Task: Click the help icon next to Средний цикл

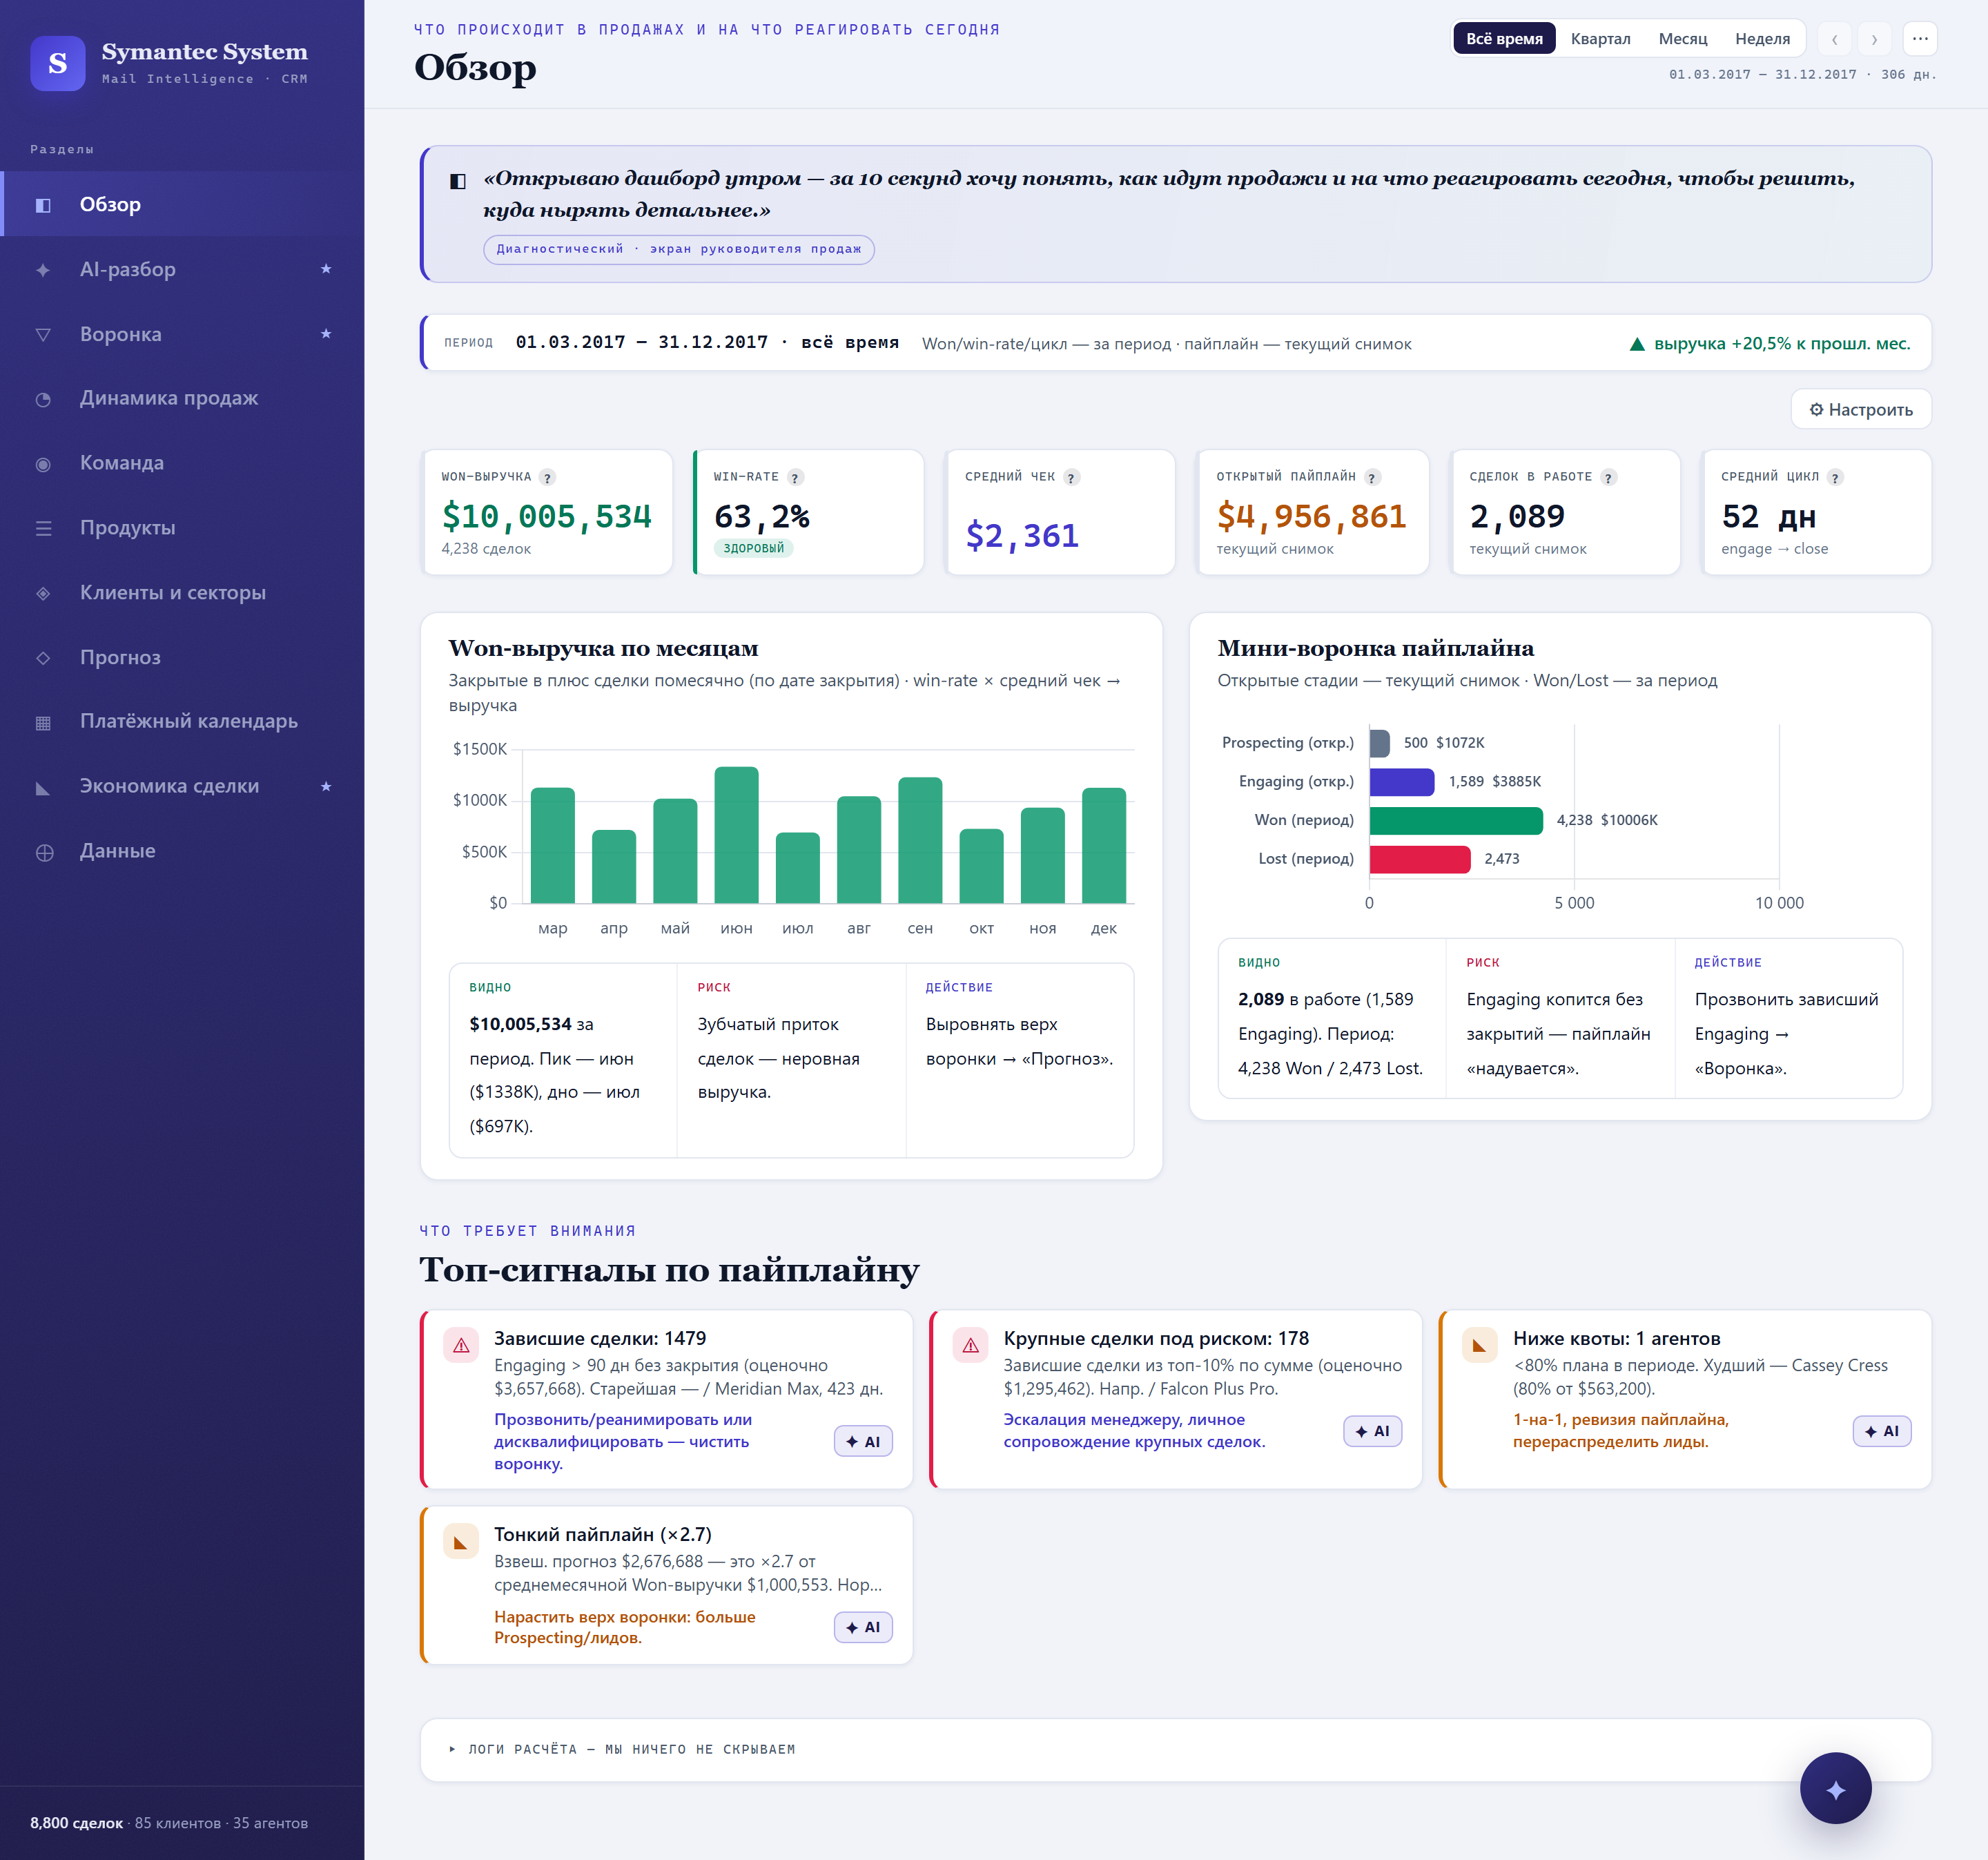Action: [1835, 478]
